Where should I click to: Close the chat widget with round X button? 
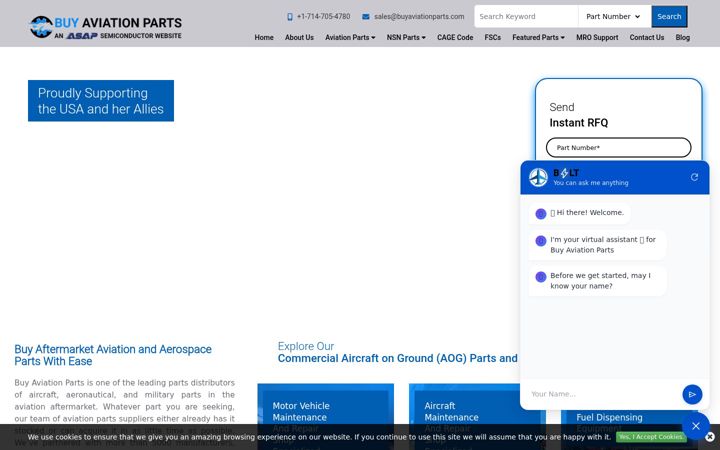coord(696,426)
